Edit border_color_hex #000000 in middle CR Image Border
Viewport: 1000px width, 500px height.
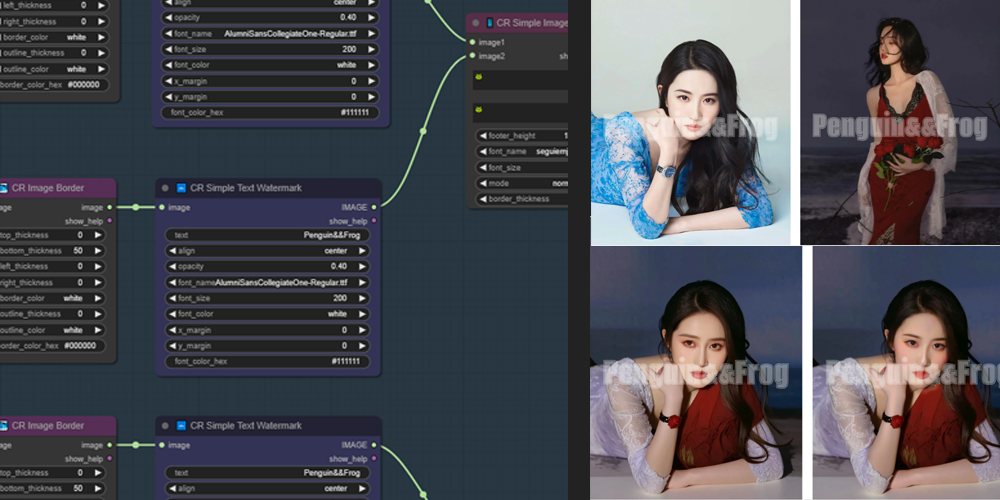pyautogui.click(x=52, y=346)
